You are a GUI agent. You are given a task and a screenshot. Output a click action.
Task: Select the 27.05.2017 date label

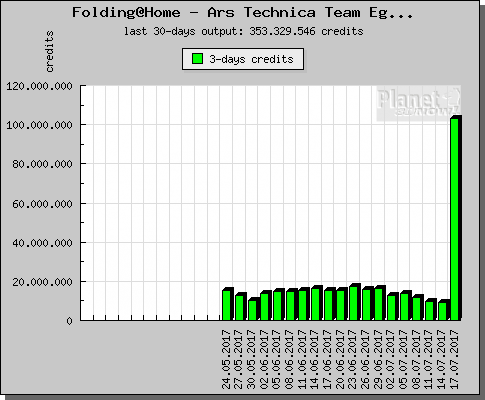click(239, 359)
